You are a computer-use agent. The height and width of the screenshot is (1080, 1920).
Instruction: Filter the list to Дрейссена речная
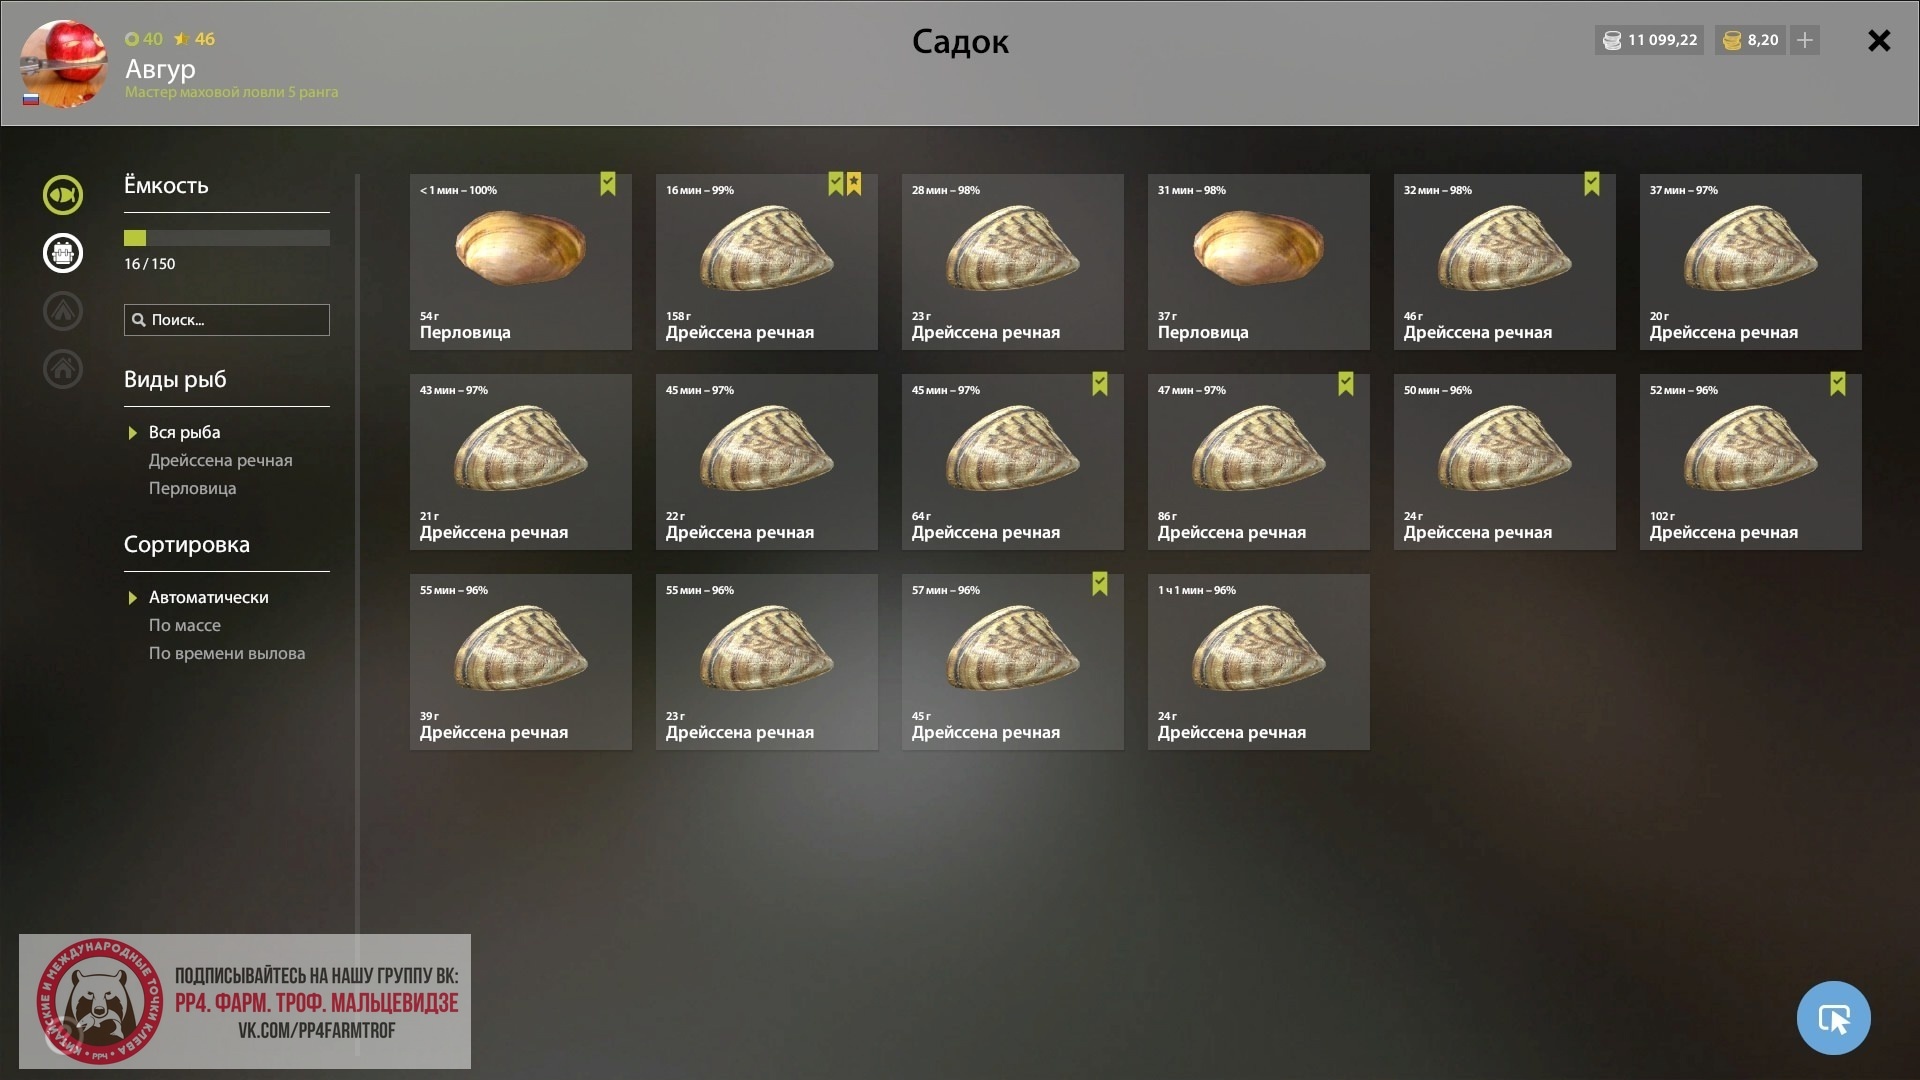click(220, 460)
